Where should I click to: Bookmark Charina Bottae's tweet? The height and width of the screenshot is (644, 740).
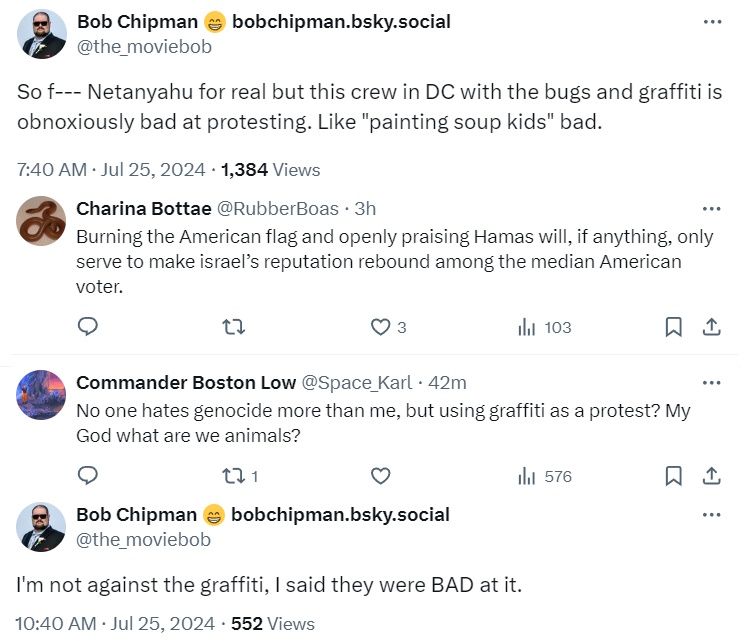click(674, 327)
